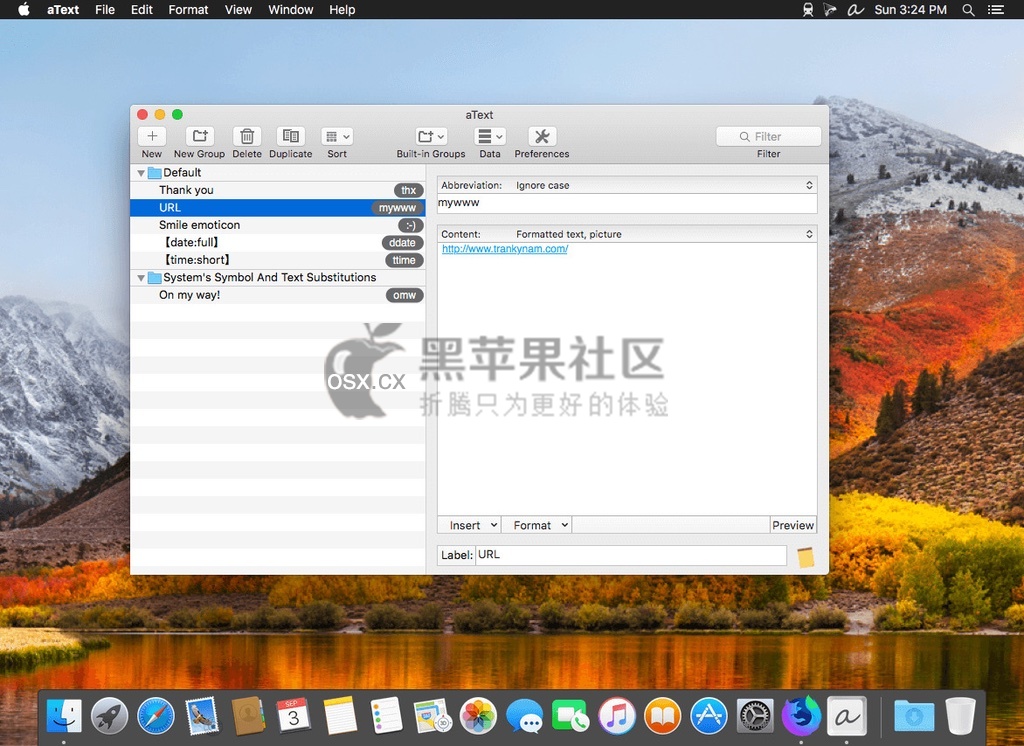
Task: Select the URL snippet row
Action: [278, 208]
